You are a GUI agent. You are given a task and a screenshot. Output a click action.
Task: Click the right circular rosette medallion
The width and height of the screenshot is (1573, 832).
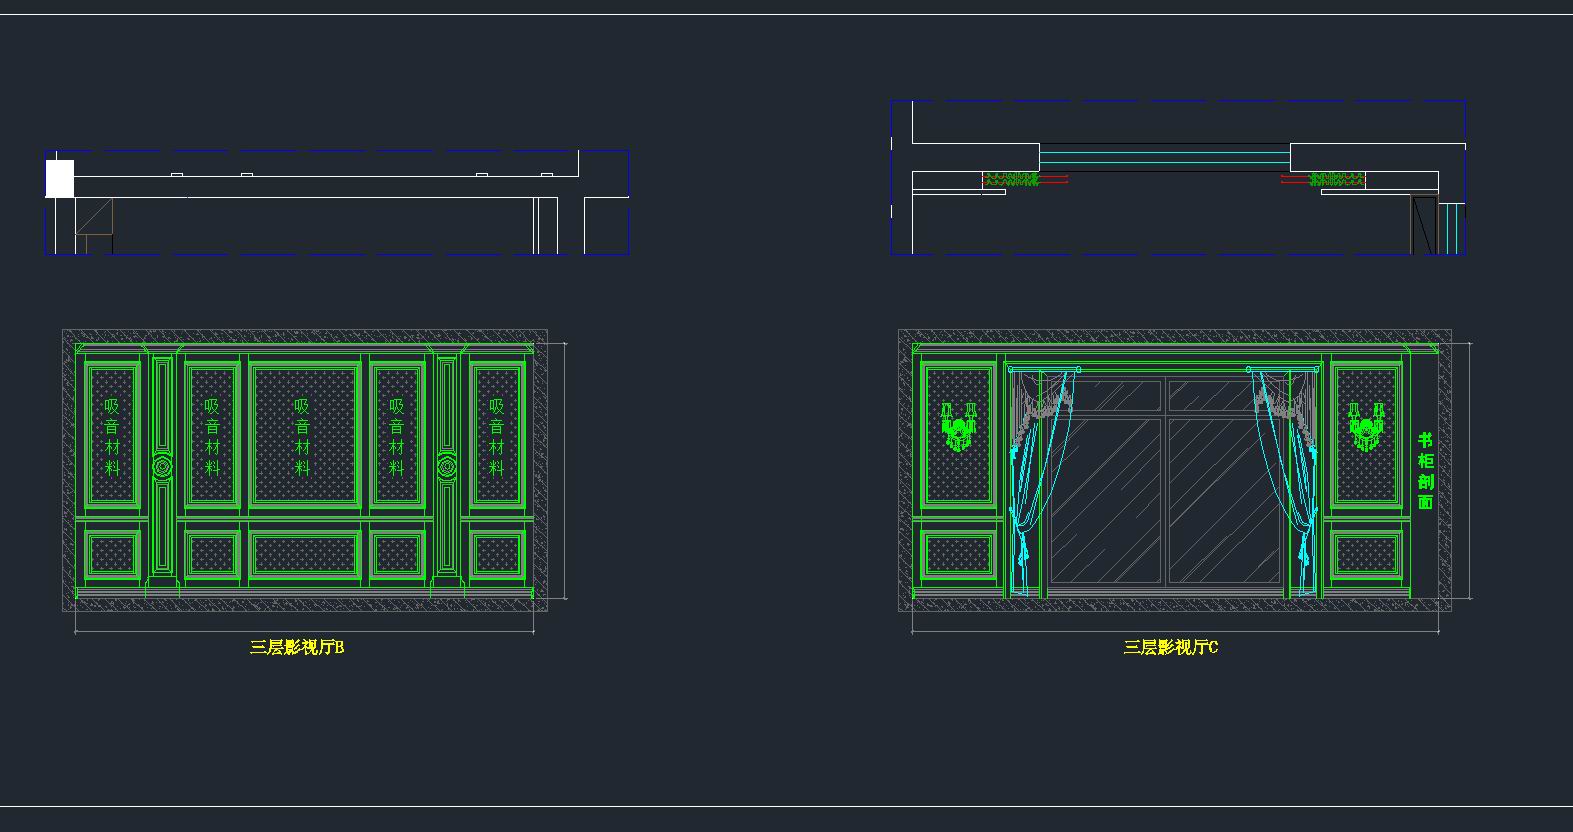[x=447, y=467]
